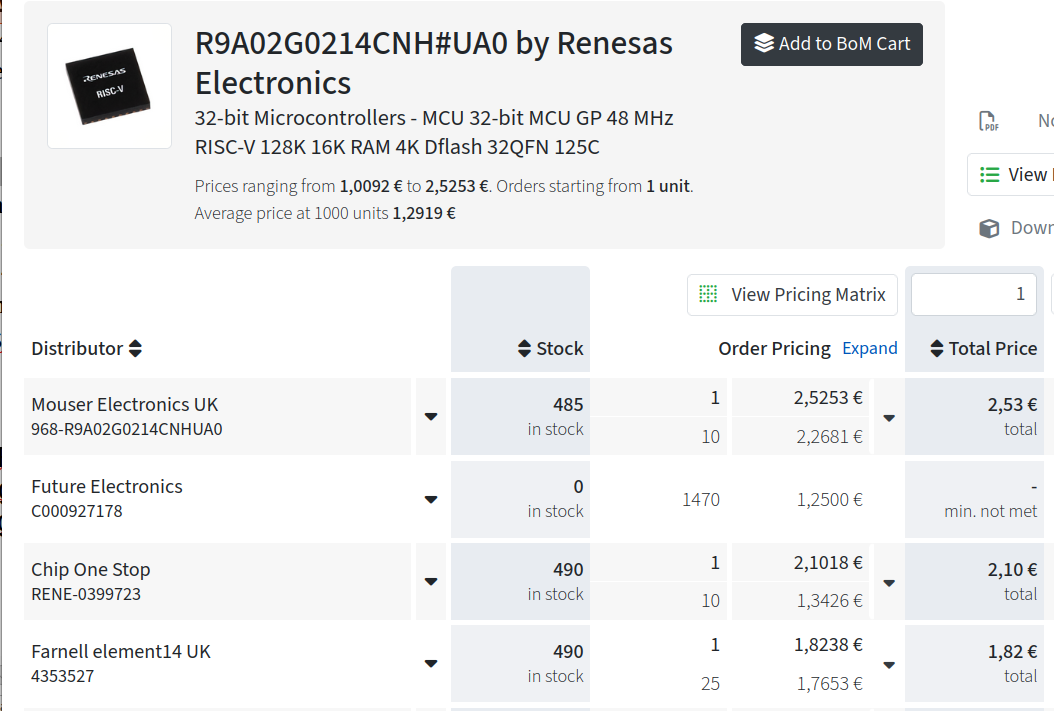Click the 2,1018 € Chip One Stop price
The height and width of the screenshot is (711, 1054).
pyautogui.click(x=827, y=562)
